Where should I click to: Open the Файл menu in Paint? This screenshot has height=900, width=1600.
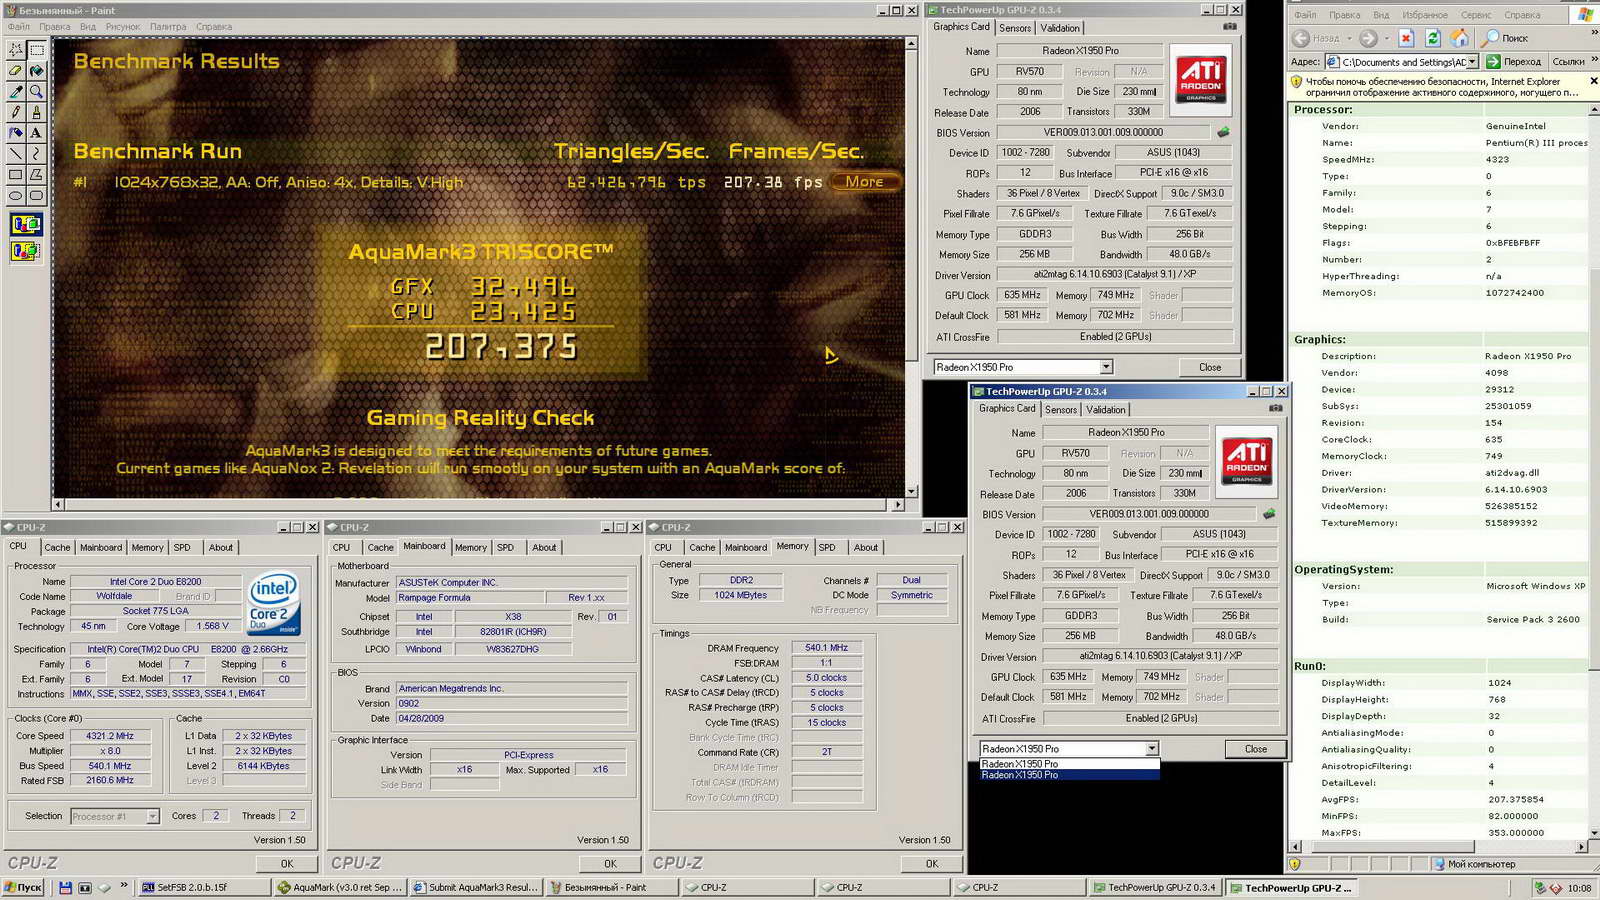click(19, 27)
